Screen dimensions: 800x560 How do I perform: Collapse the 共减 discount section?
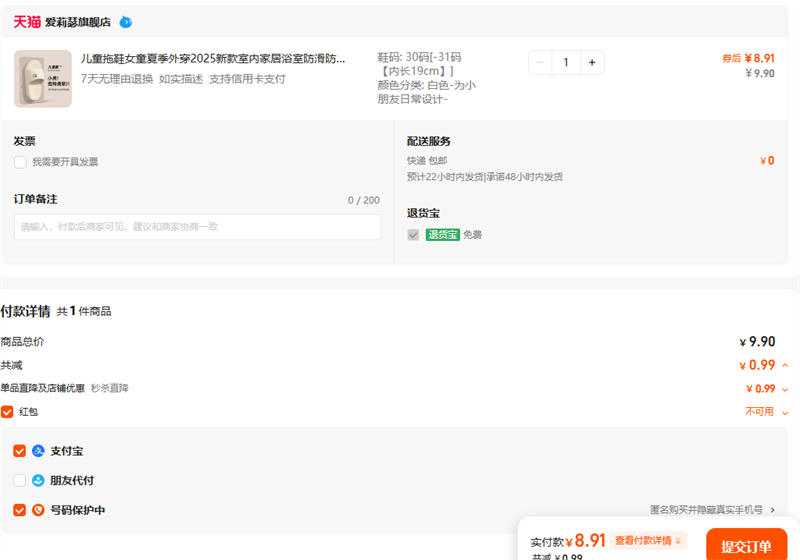pyautogui.click(x=785, y=366)
